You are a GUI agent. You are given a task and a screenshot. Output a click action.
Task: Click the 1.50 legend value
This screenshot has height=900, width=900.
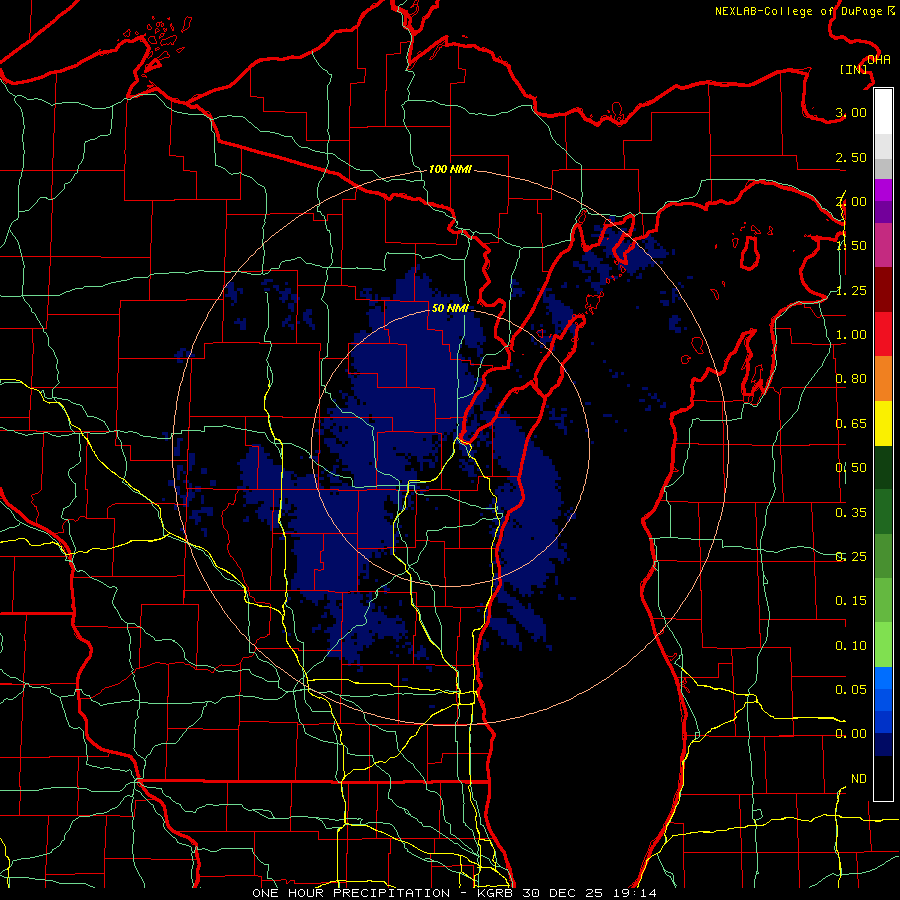pos(851,246)
